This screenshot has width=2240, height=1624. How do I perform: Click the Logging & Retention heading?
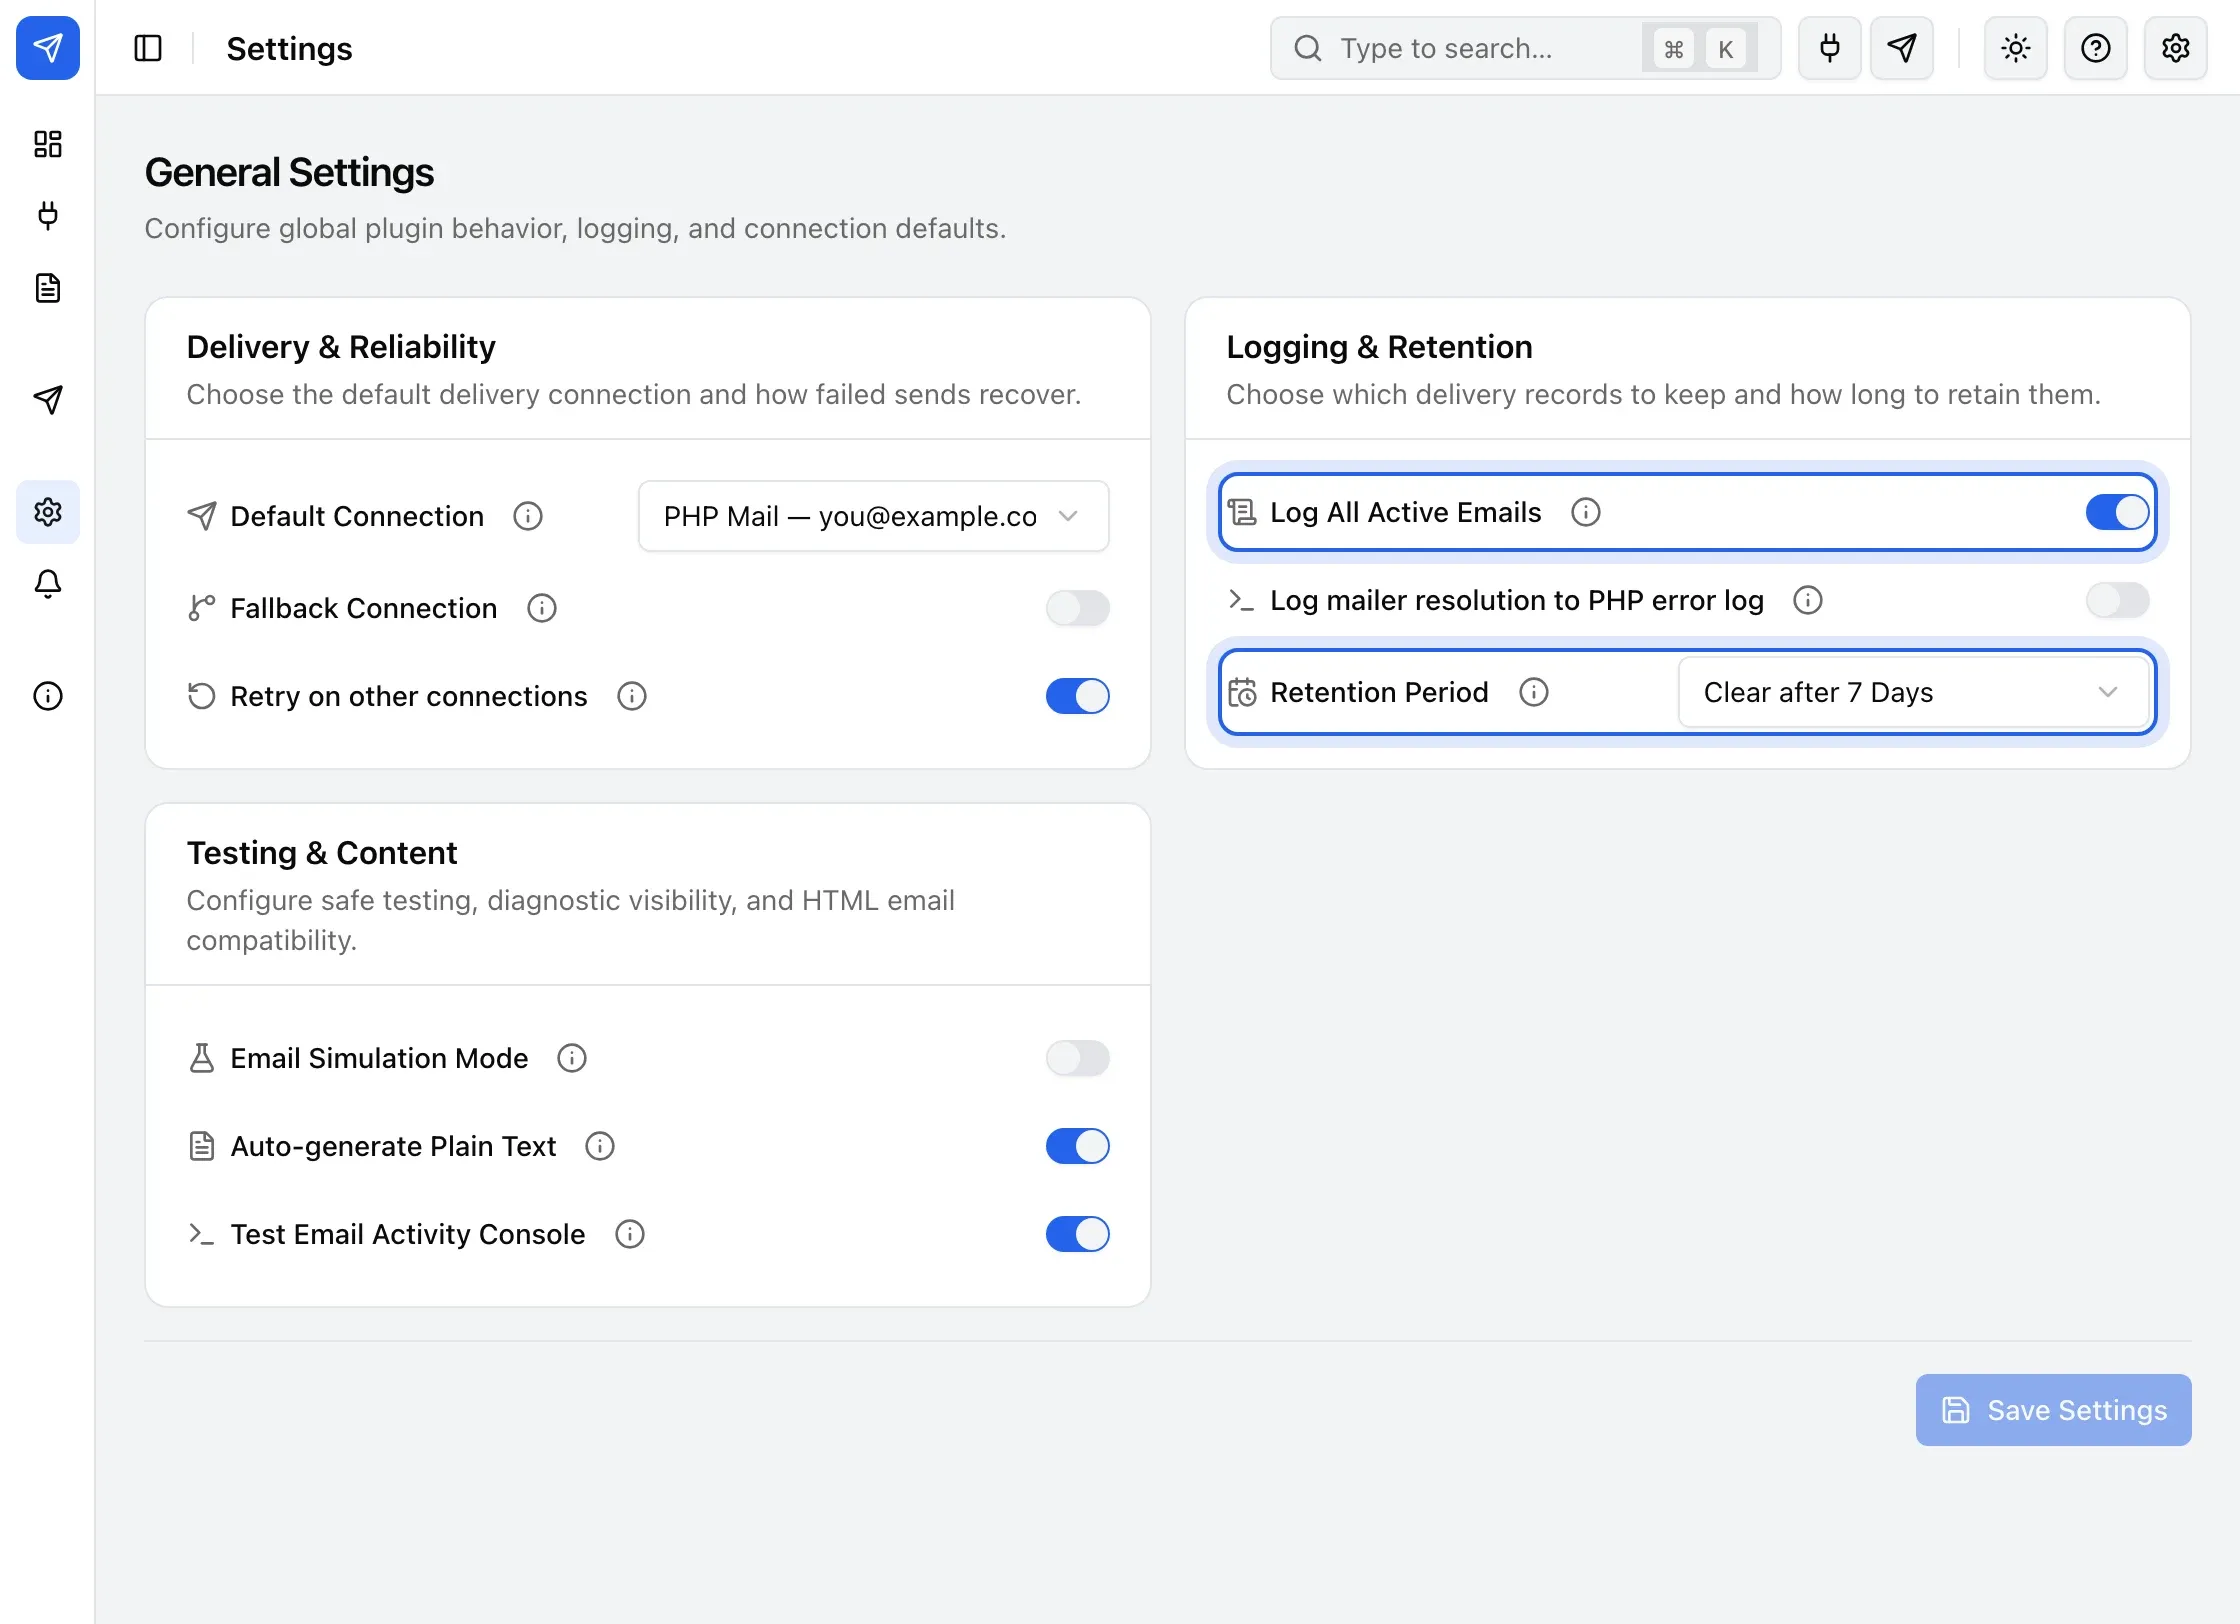pos(1379,347)
